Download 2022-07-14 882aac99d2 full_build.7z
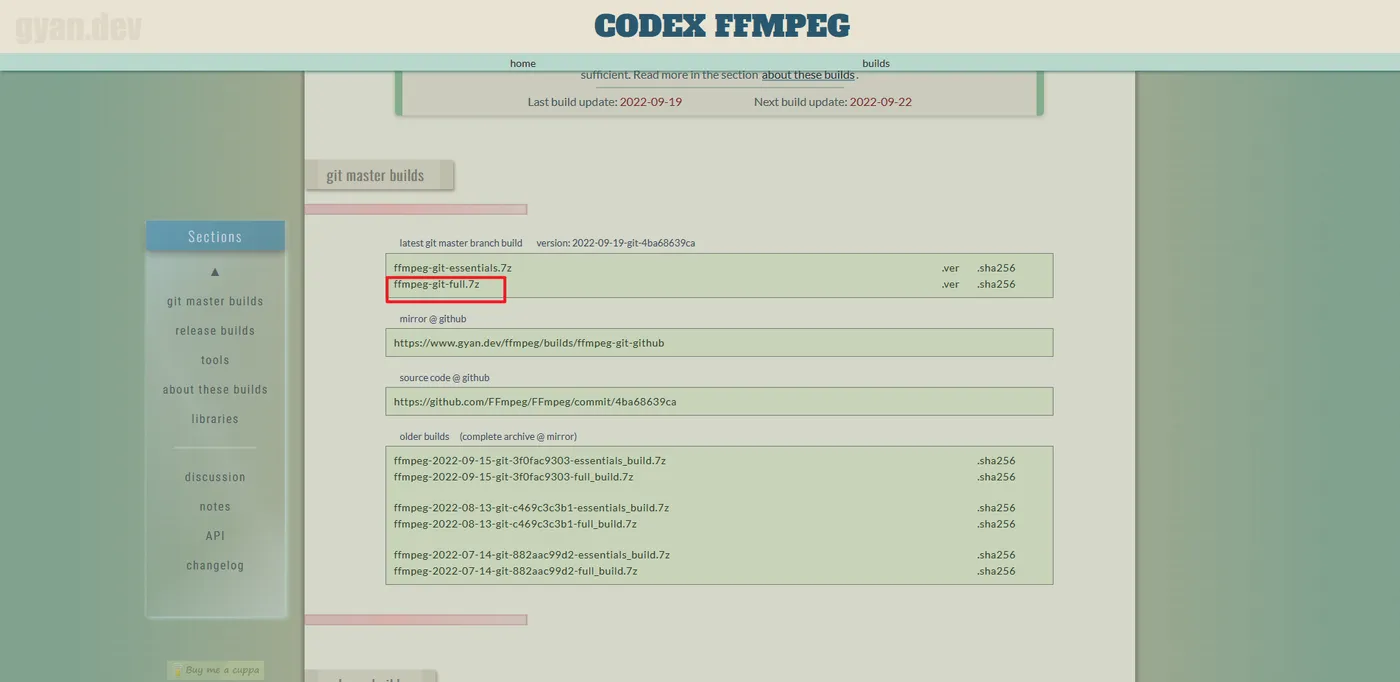1400x682 pixels. (515, 571)
